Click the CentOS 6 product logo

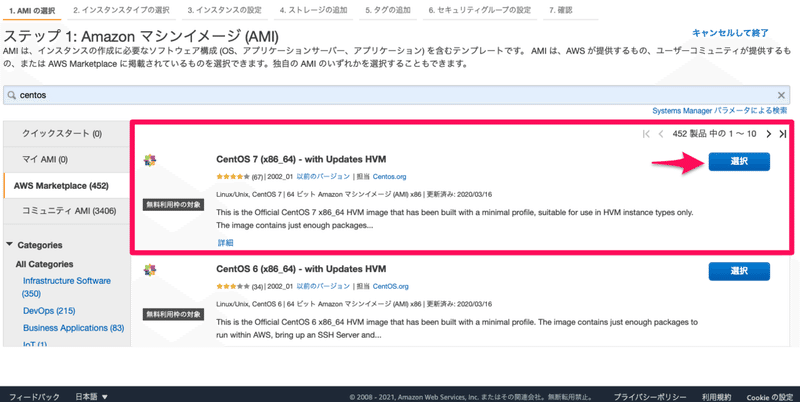pos(149,270)
